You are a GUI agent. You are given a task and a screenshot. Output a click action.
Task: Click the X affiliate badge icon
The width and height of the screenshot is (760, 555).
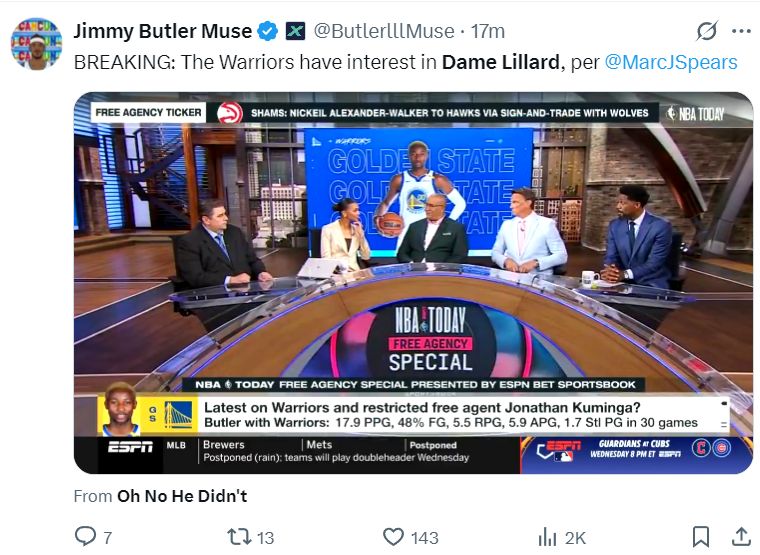pos(296,31)
